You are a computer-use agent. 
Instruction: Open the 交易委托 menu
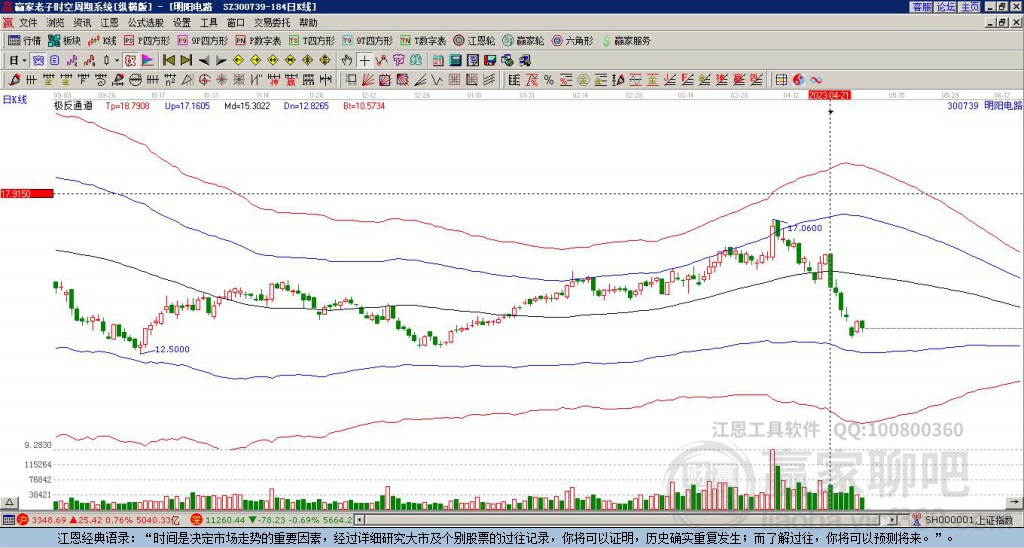272,23
